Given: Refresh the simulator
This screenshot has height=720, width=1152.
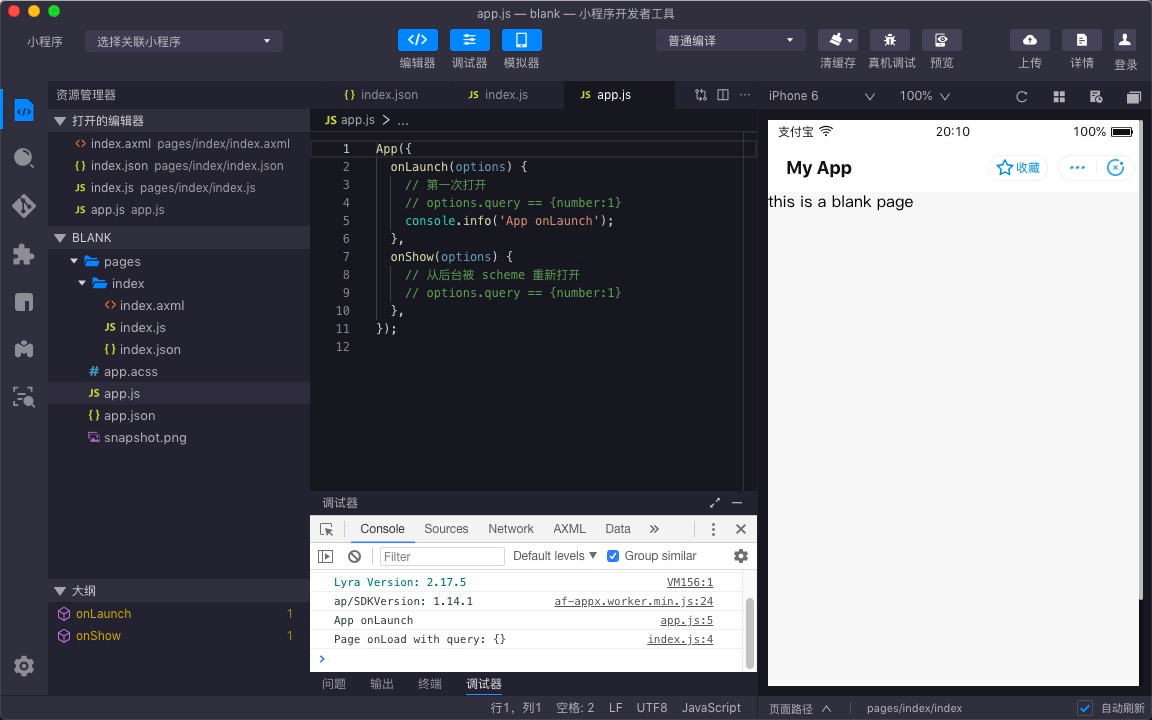Looking at the screenshot, I should point(1021,96).
